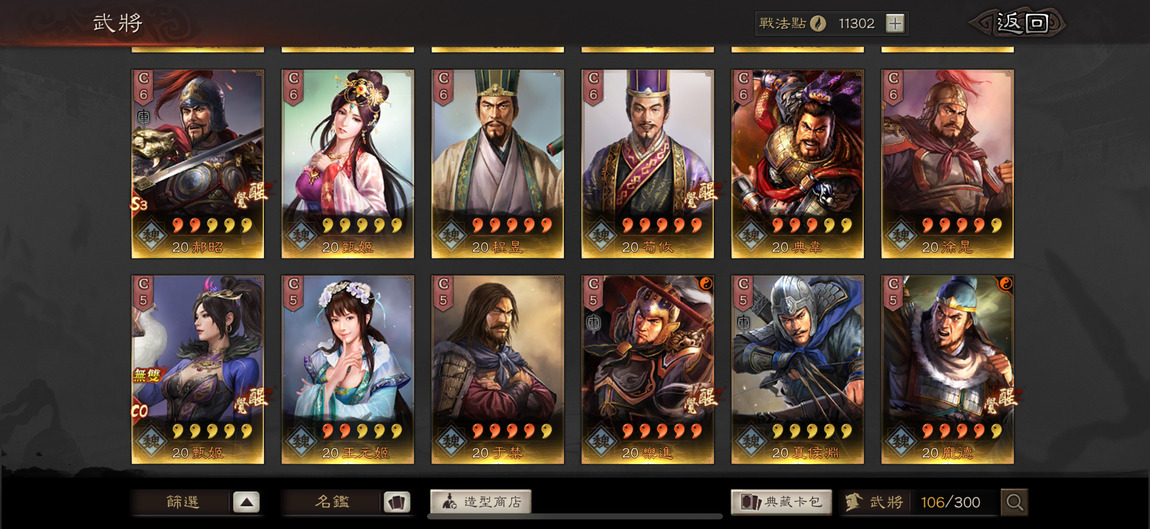Click the 返回 back button

pos(1020,23)
